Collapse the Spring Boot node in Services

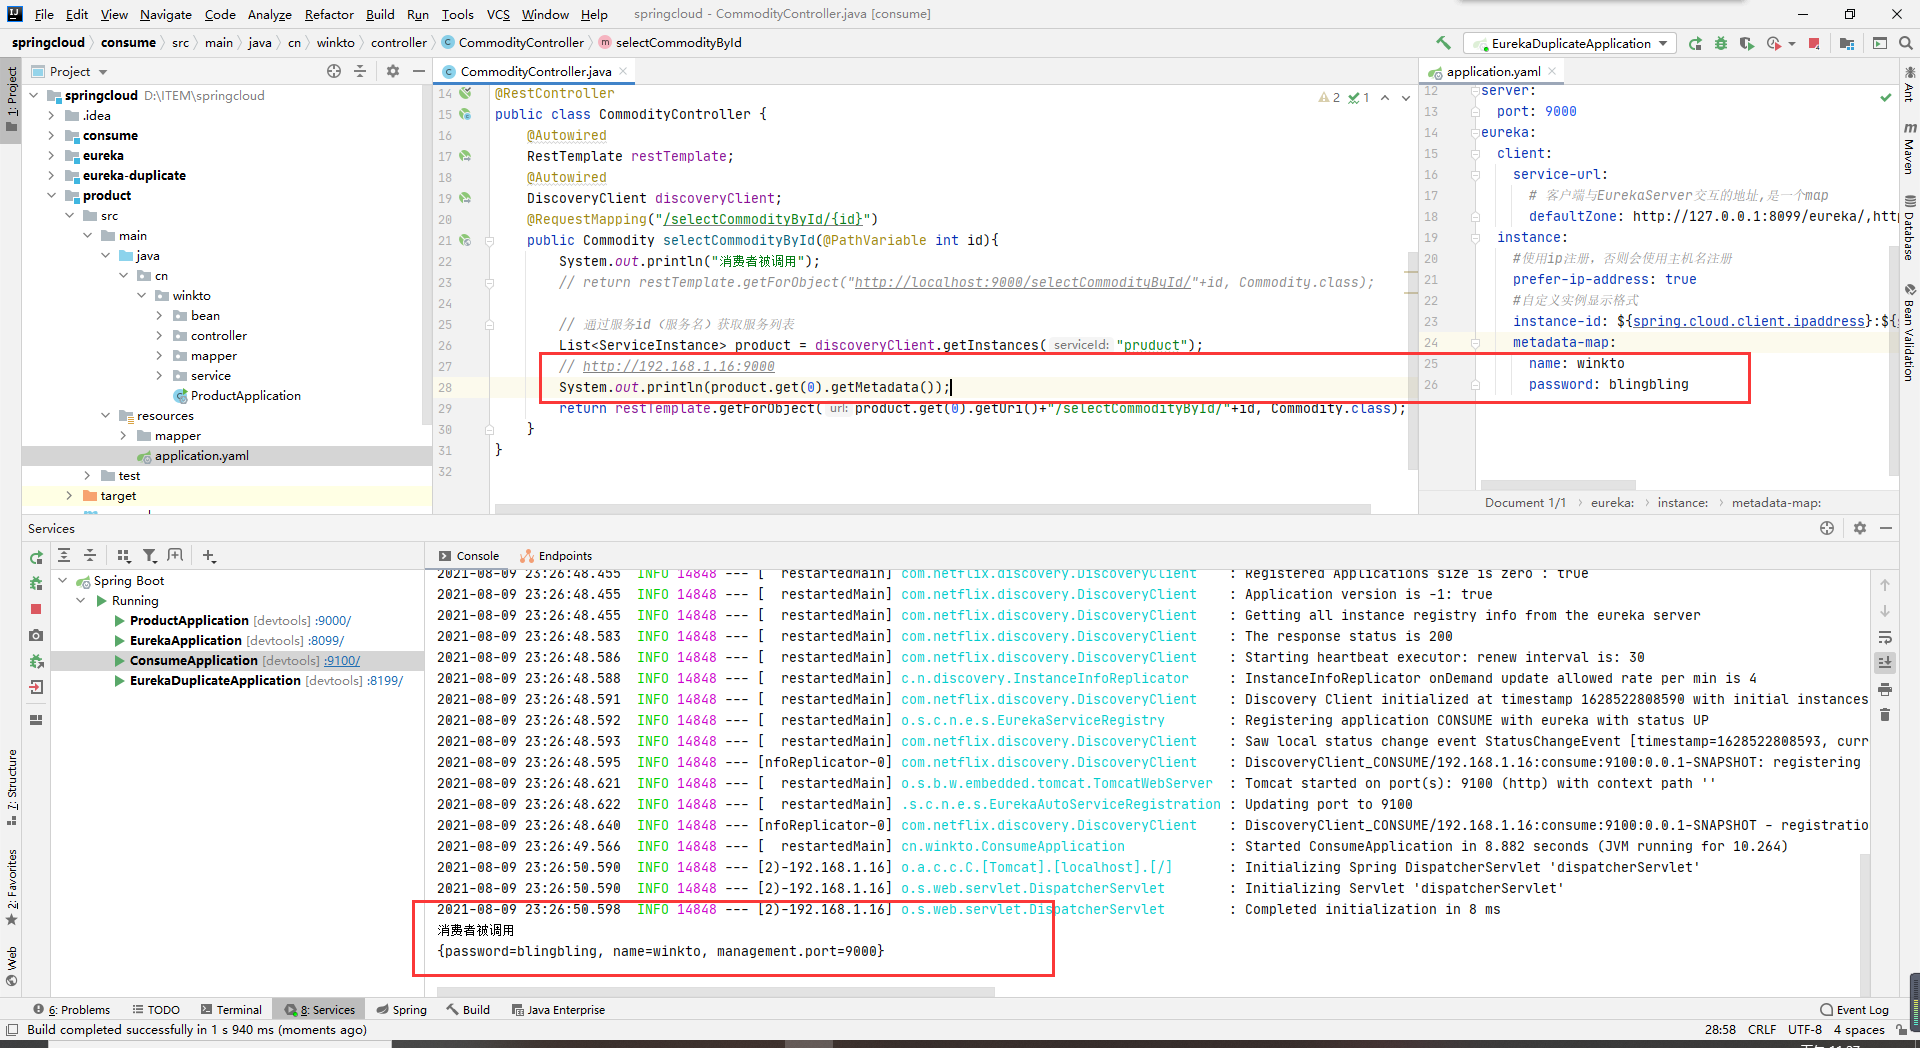(x=63, y=580)
